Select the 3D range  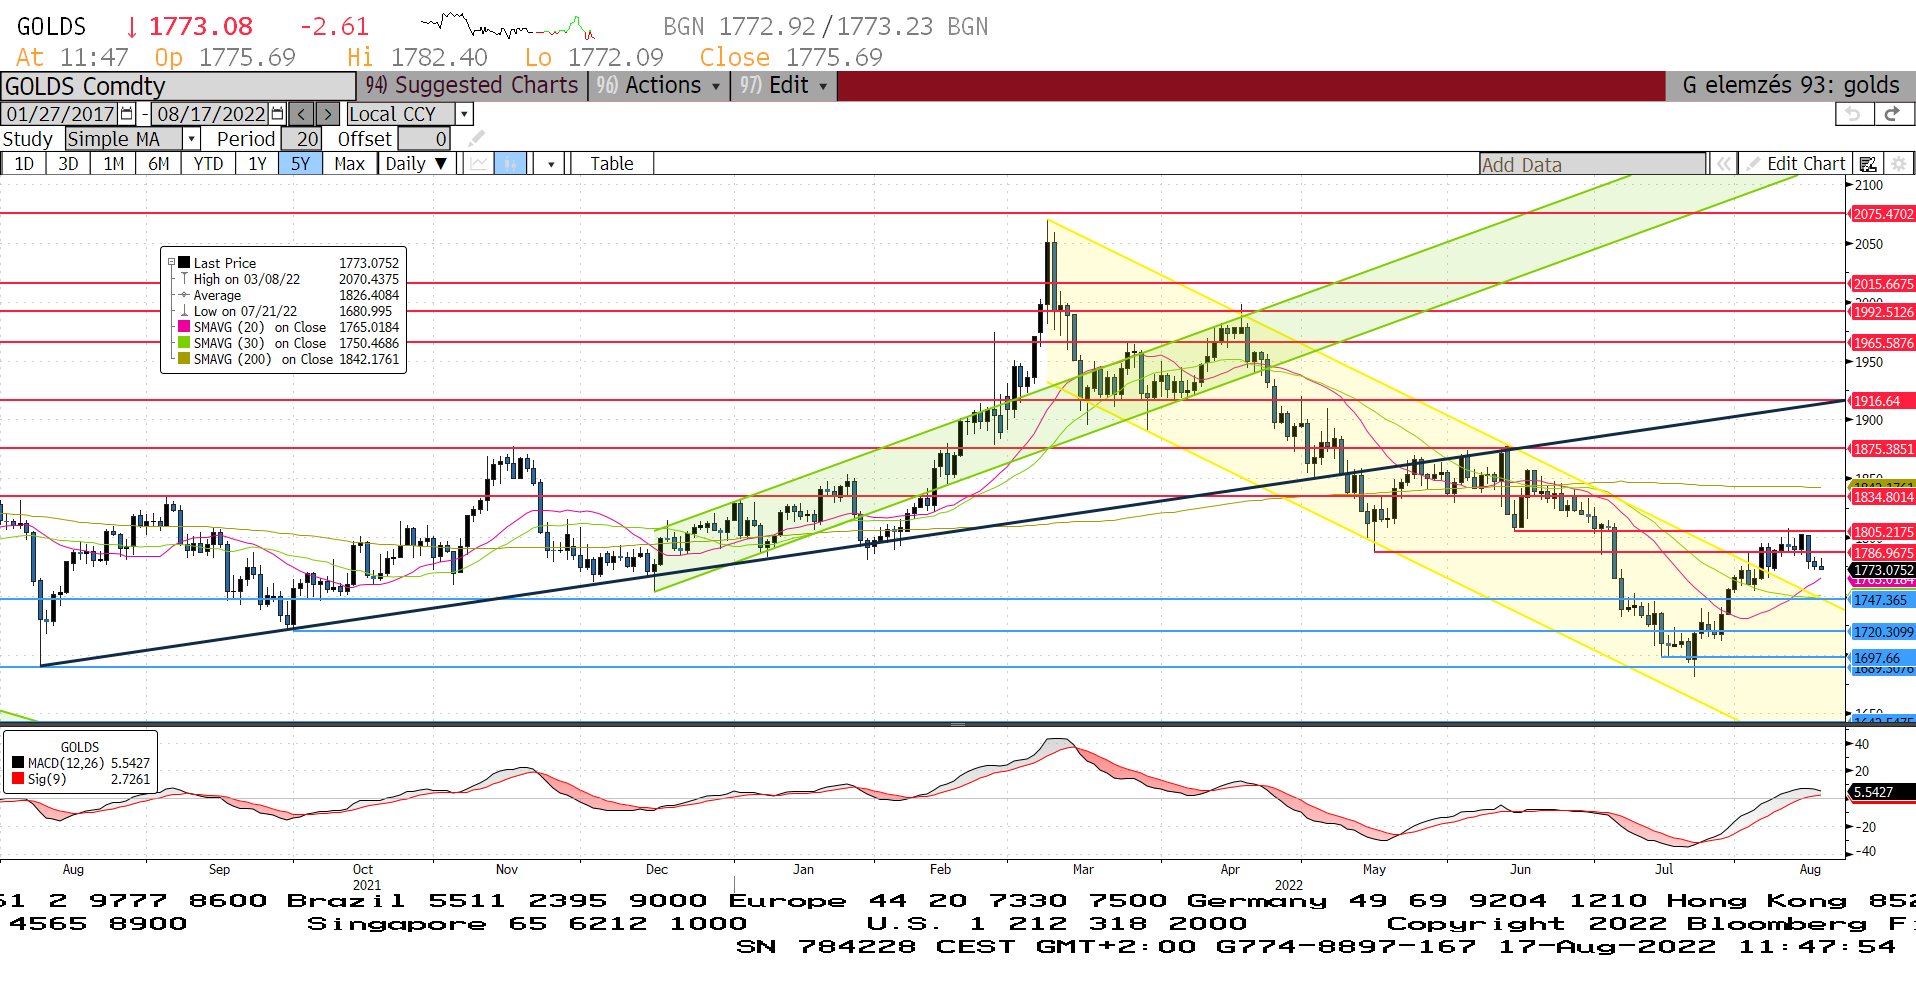click(x=68, y=163)
